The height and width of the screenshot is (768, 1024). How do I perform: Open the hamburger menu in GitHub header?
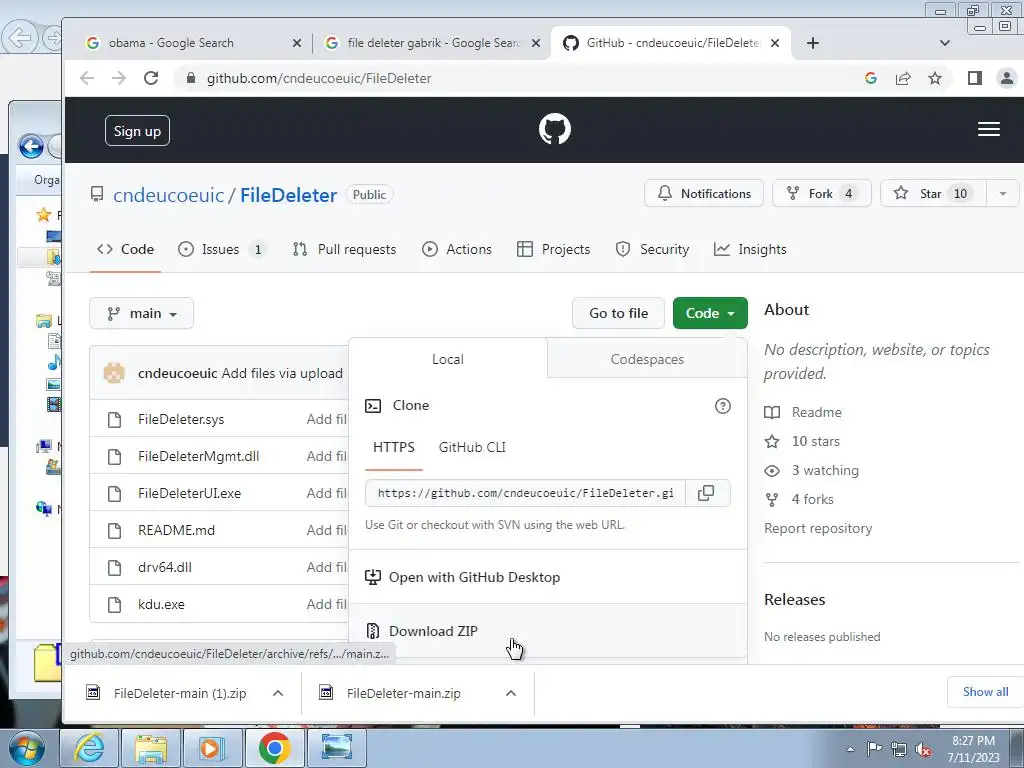click(x=989, y=129)
